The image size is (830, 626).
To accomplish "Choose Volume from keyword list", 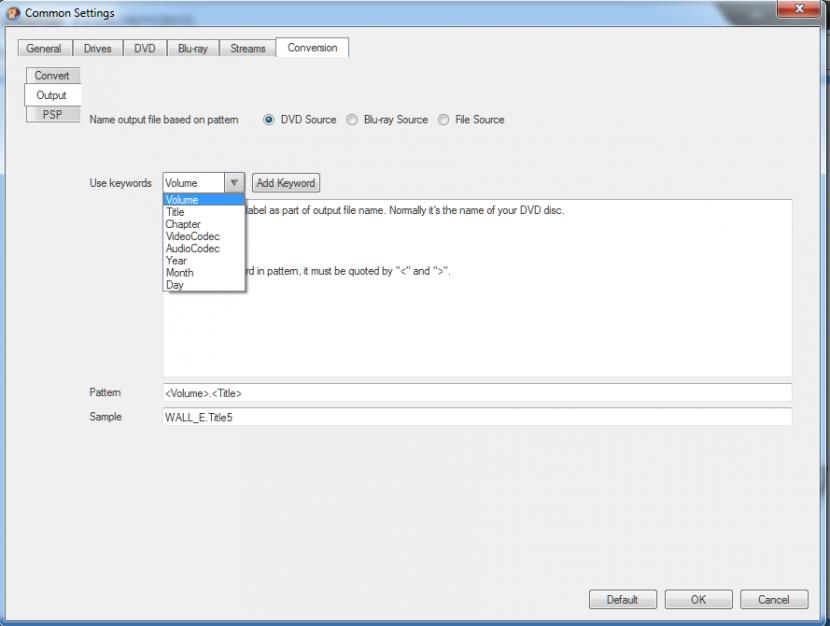I will pyautogui.click(x=204, y=200).
